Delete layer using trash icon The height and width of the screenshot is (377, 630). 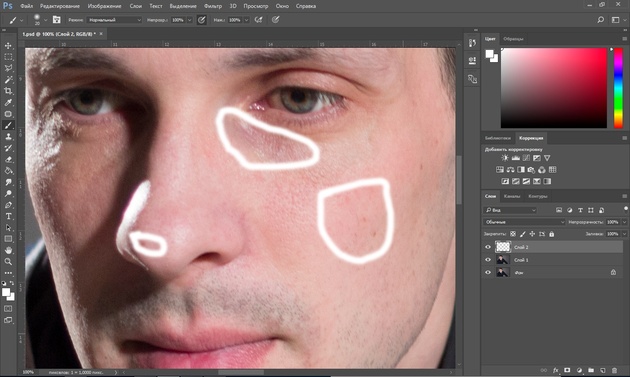tap(614, 370)
